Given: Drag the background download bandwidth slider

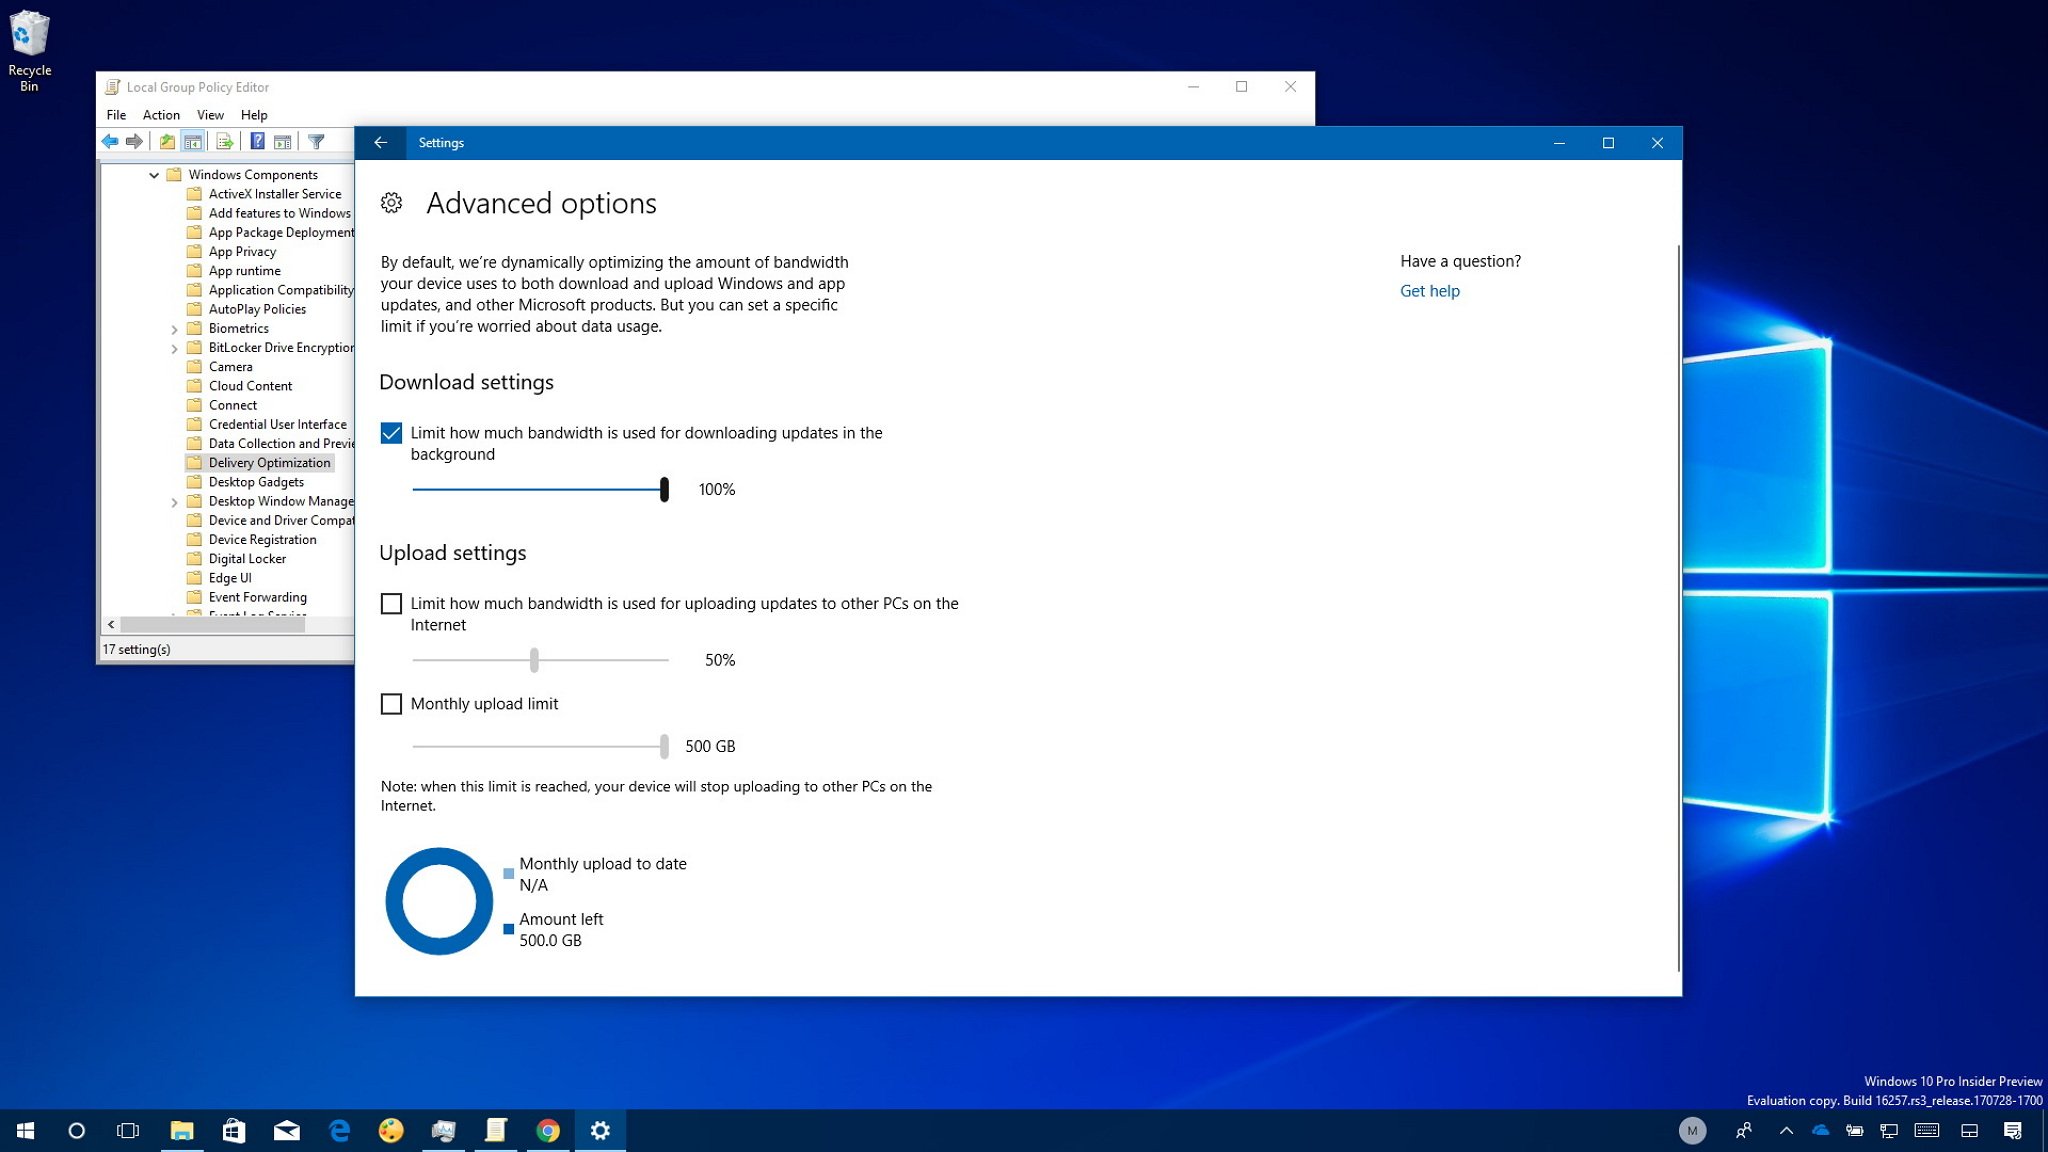Looking at the screenshot, I should [x=661, y=488].
